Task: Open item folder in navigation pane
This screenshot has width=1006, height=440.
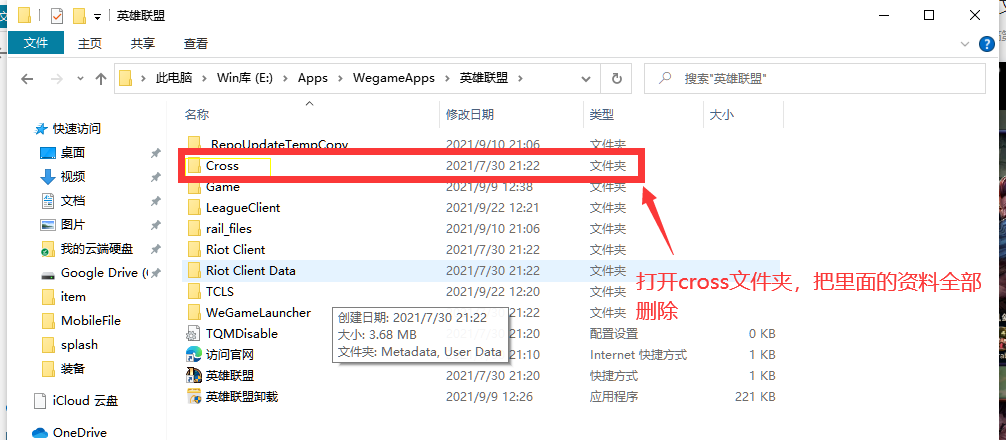Action: pyautogui.click(x=73, y=296)
